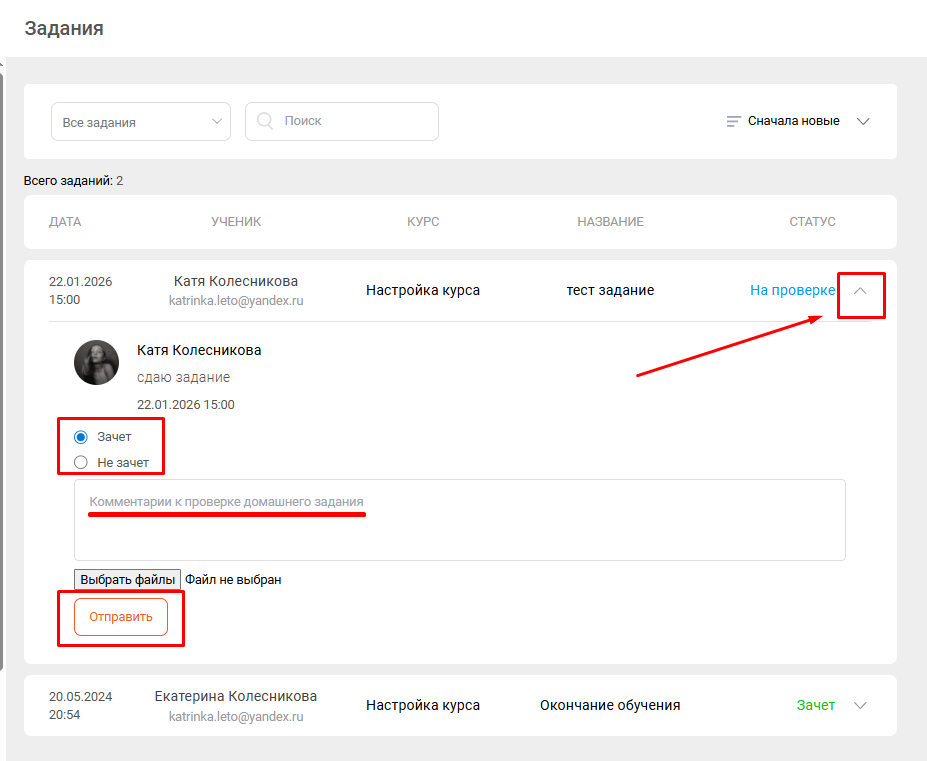927x761 pixels.
Task: Click the Выбрать файлы button
Action: point(127,580)
